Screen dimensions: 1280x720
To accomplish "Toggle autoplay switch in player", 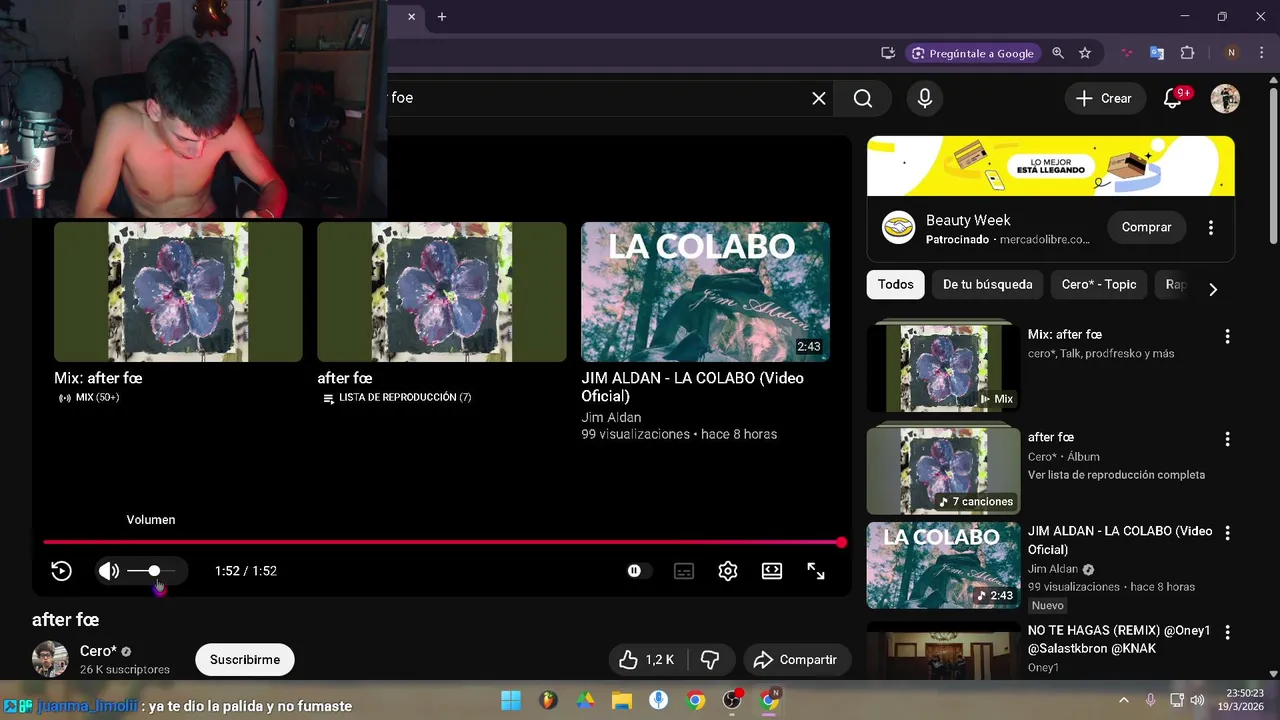I will coord(637,571).
